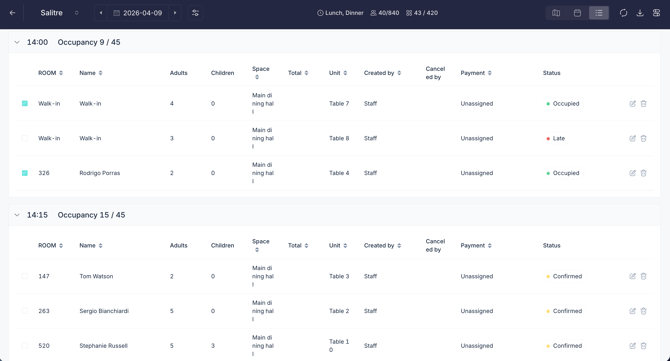Open the layout settings icon in the header
The height and width of the screenshot is (361, 670).
click(x=657, y=13)
